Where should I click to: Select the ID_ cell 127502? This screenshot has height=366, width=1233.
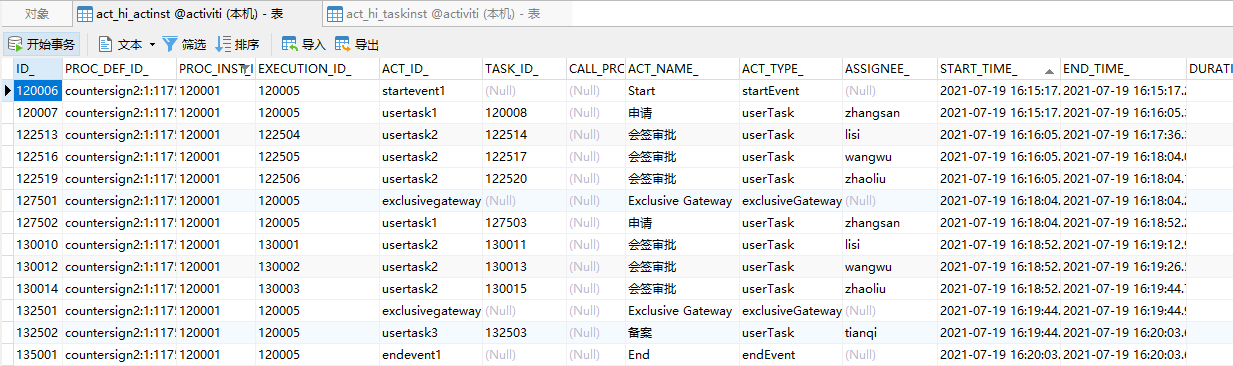37,222
